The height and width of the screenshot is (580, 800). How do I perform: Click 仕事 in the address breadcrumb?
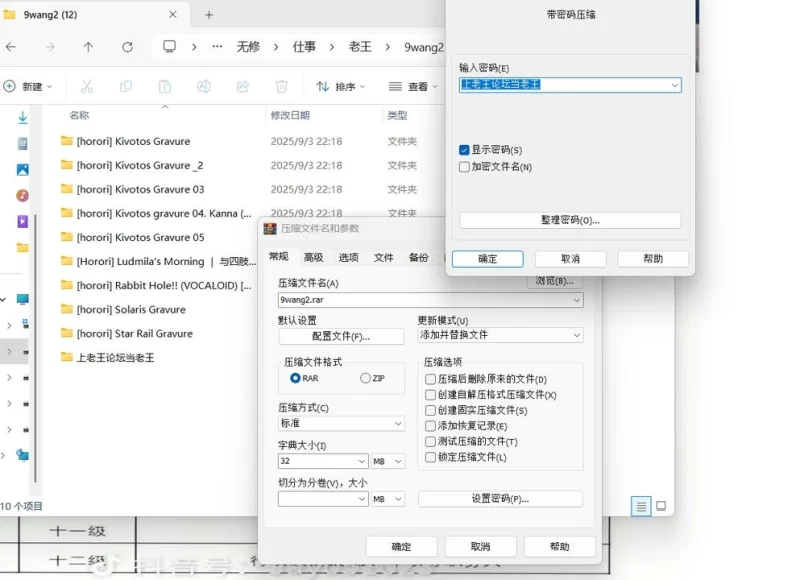pos(304,47)
